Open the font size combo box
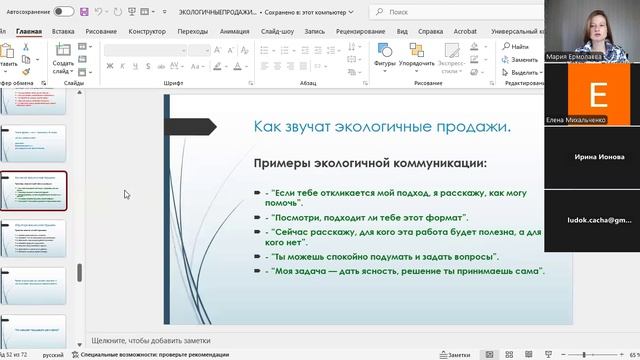This screenshot has width=640, height=360. tap(200, 50)
